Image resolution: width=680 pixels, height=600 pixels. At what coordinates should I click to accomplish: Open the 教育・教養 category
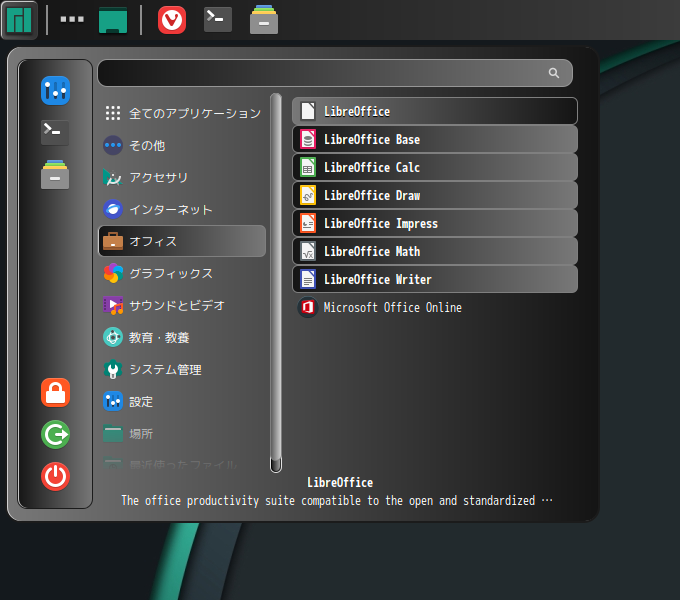182,337
